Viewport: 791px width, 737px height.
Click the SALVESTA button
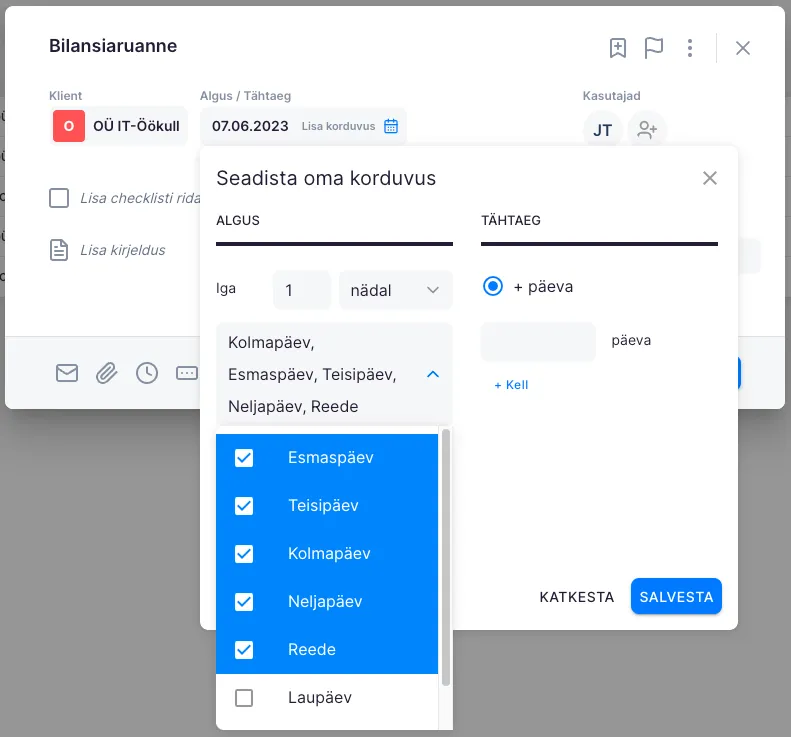(676, 597)
